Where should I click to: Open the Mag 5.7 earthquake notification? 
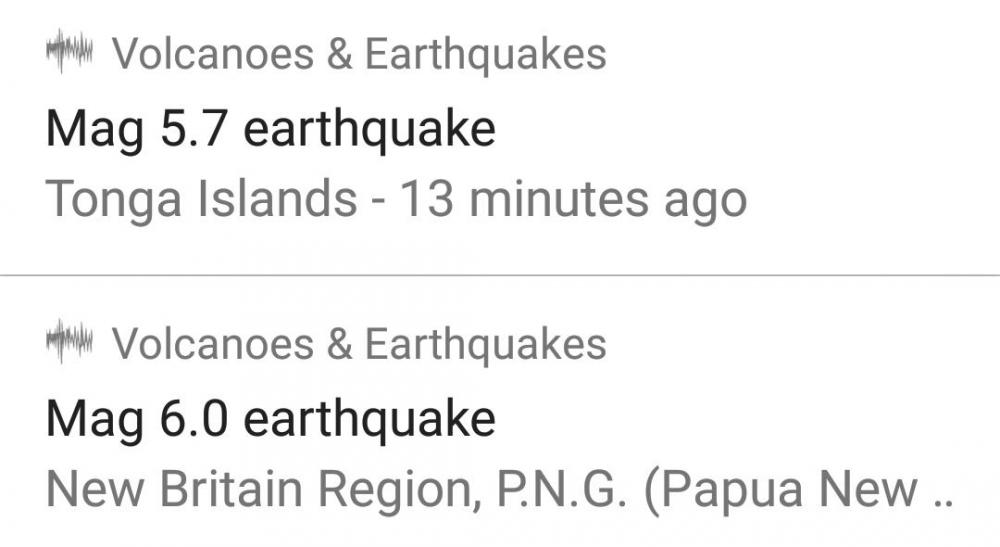270,130
